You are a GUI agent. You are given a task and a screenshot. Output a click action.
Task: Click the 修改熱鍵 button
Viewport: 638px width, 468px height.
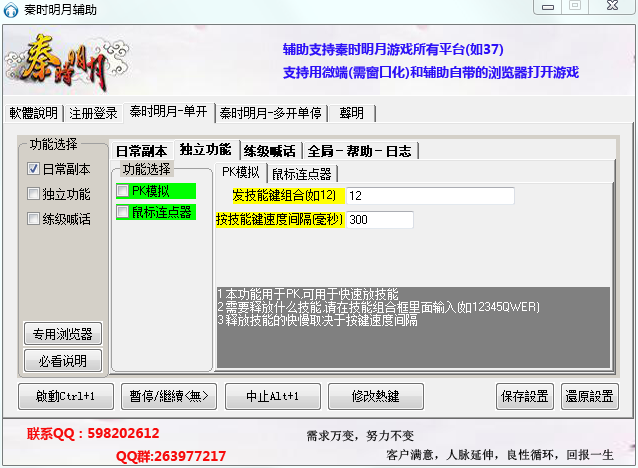pos(375,396)
